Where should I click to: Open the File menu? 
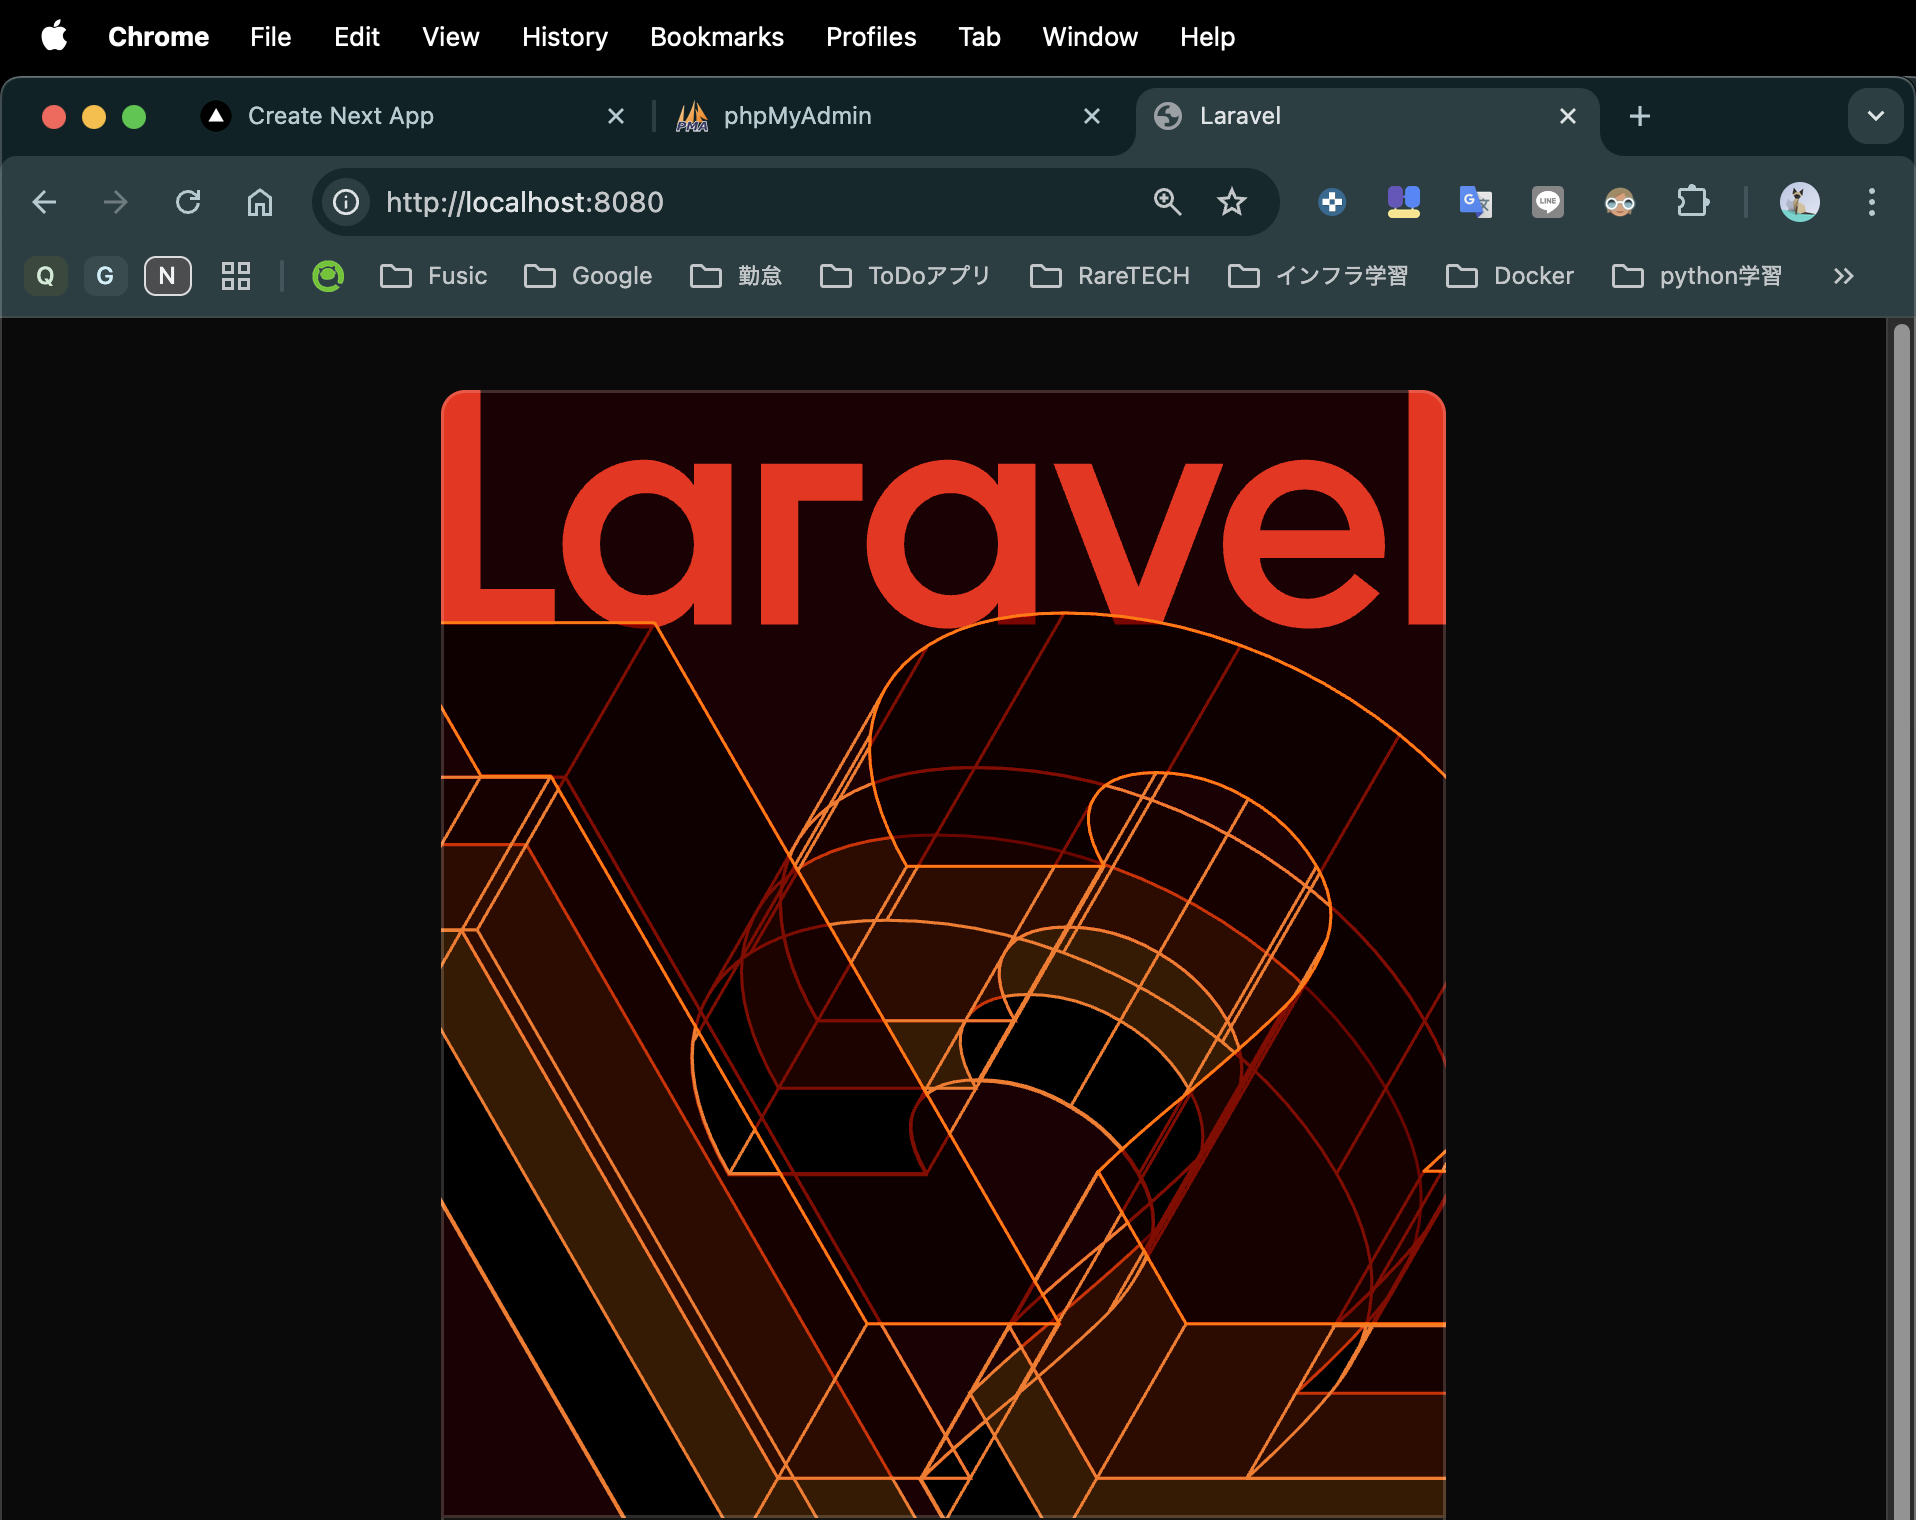click(x=270, y=37)
